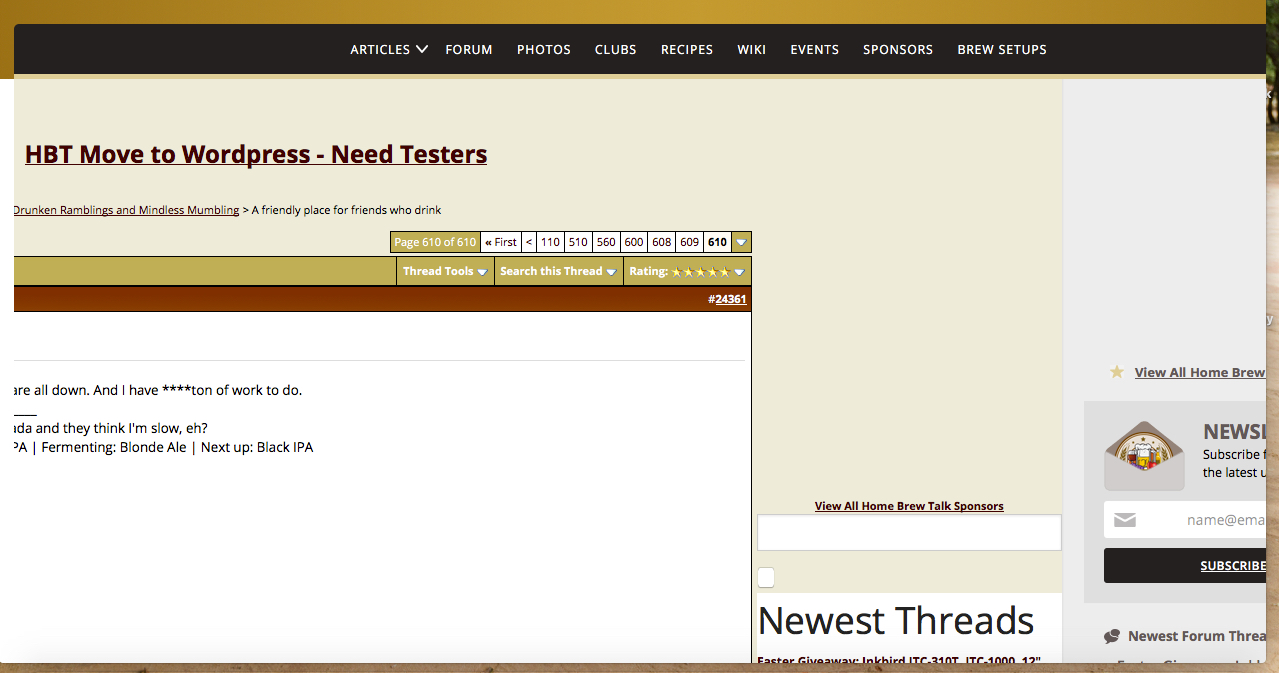Open the CLUBS page
The width and height of the screenshot is (1280, 674).
[616, 49]
